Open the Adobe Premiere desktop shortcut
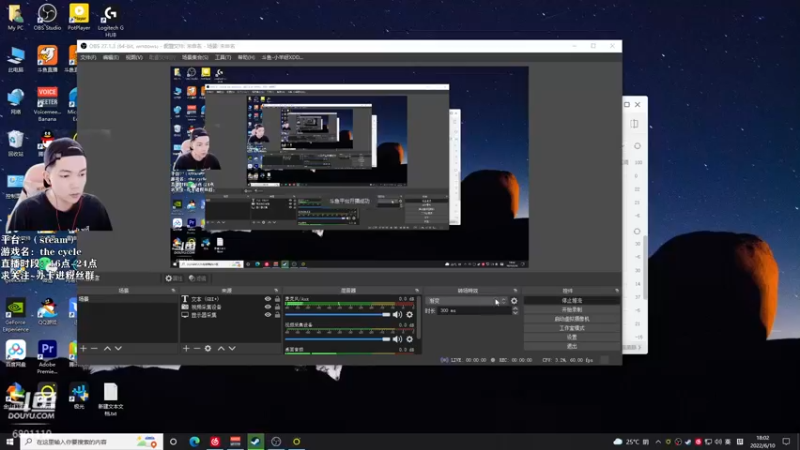 (x=47, y=357)
